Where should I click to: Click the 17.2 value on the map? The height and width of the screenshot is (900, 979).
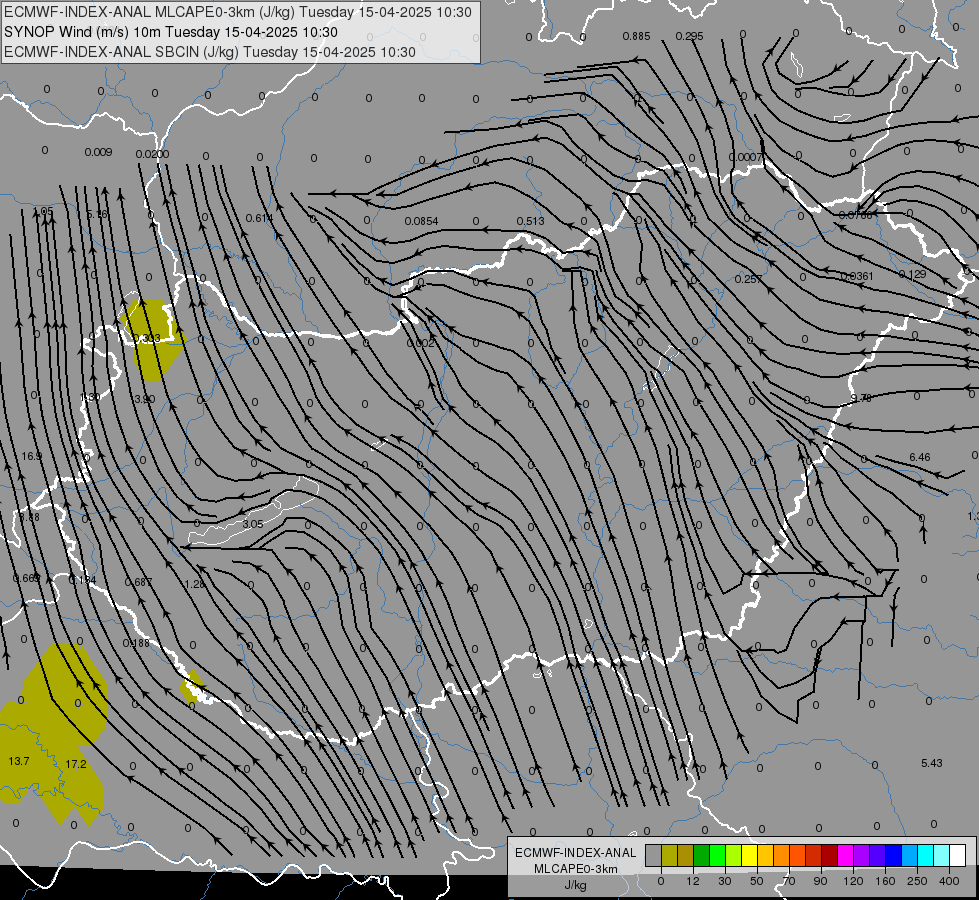[76, 764]
